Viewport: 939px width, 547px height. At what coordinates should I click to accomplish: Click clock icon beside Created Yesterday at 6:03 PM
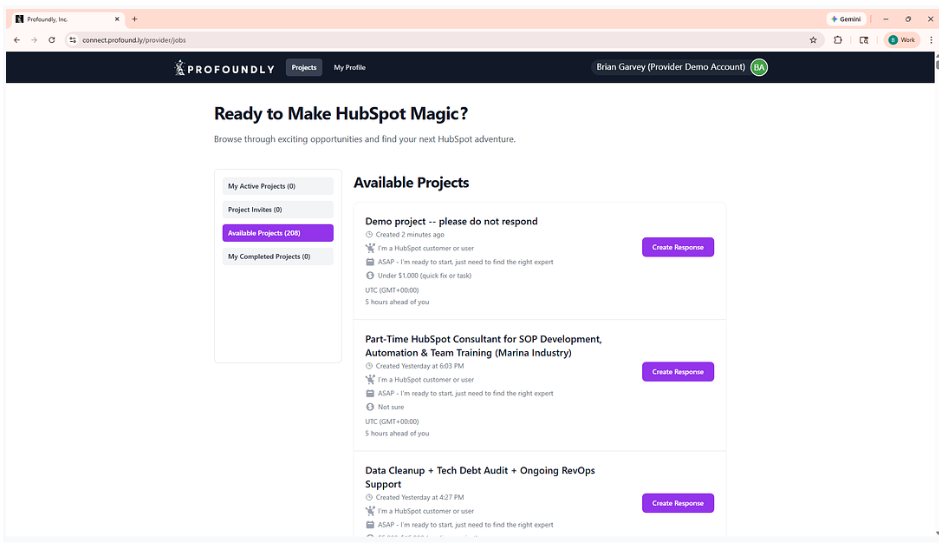pyautogui.click(x=369, y=366)
